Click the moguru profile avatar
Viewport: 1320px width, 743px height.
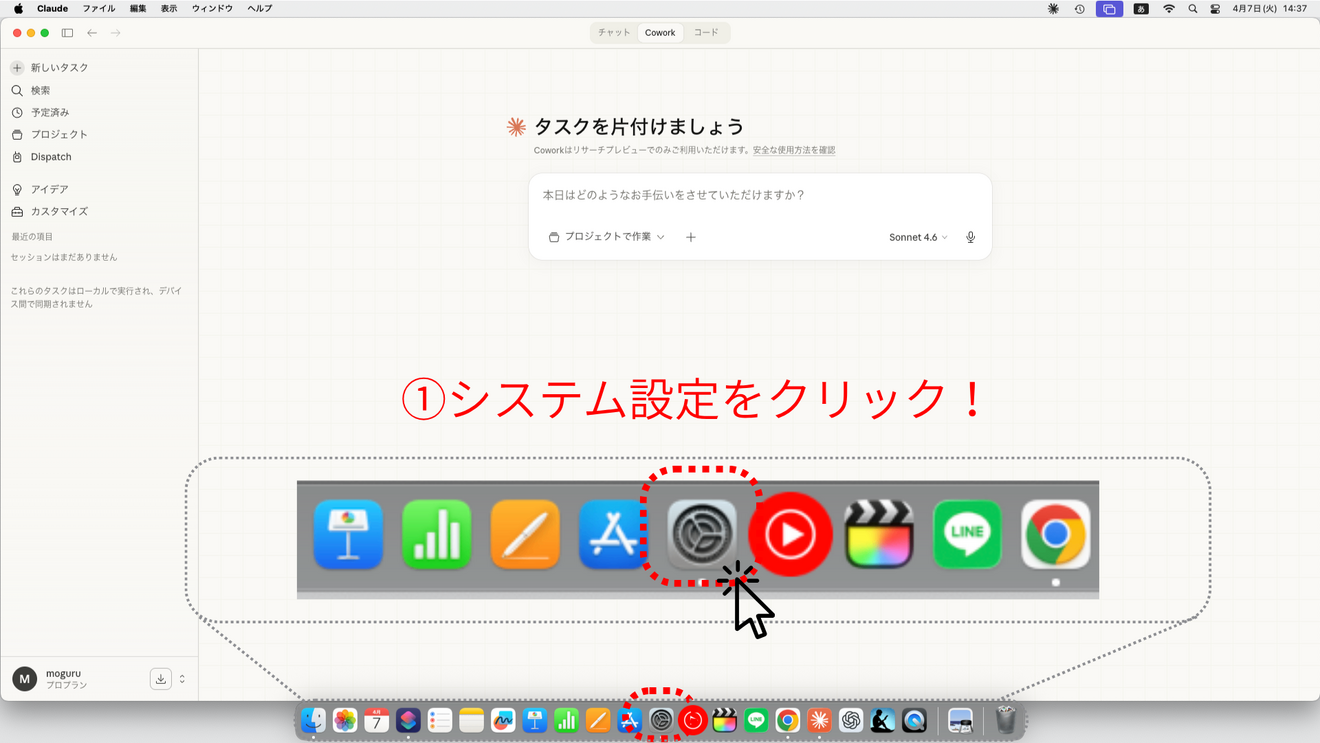(25, 679)
